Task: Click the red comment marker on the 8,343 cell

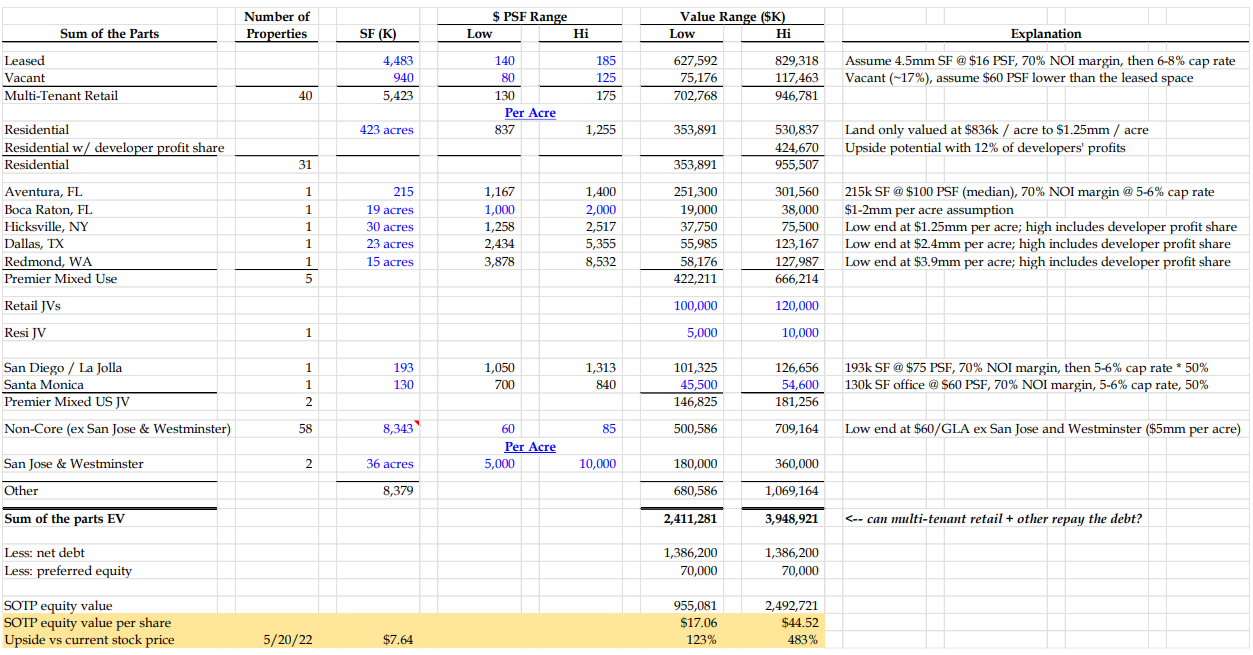Action: pyautogui.click(x=417, y=423)
